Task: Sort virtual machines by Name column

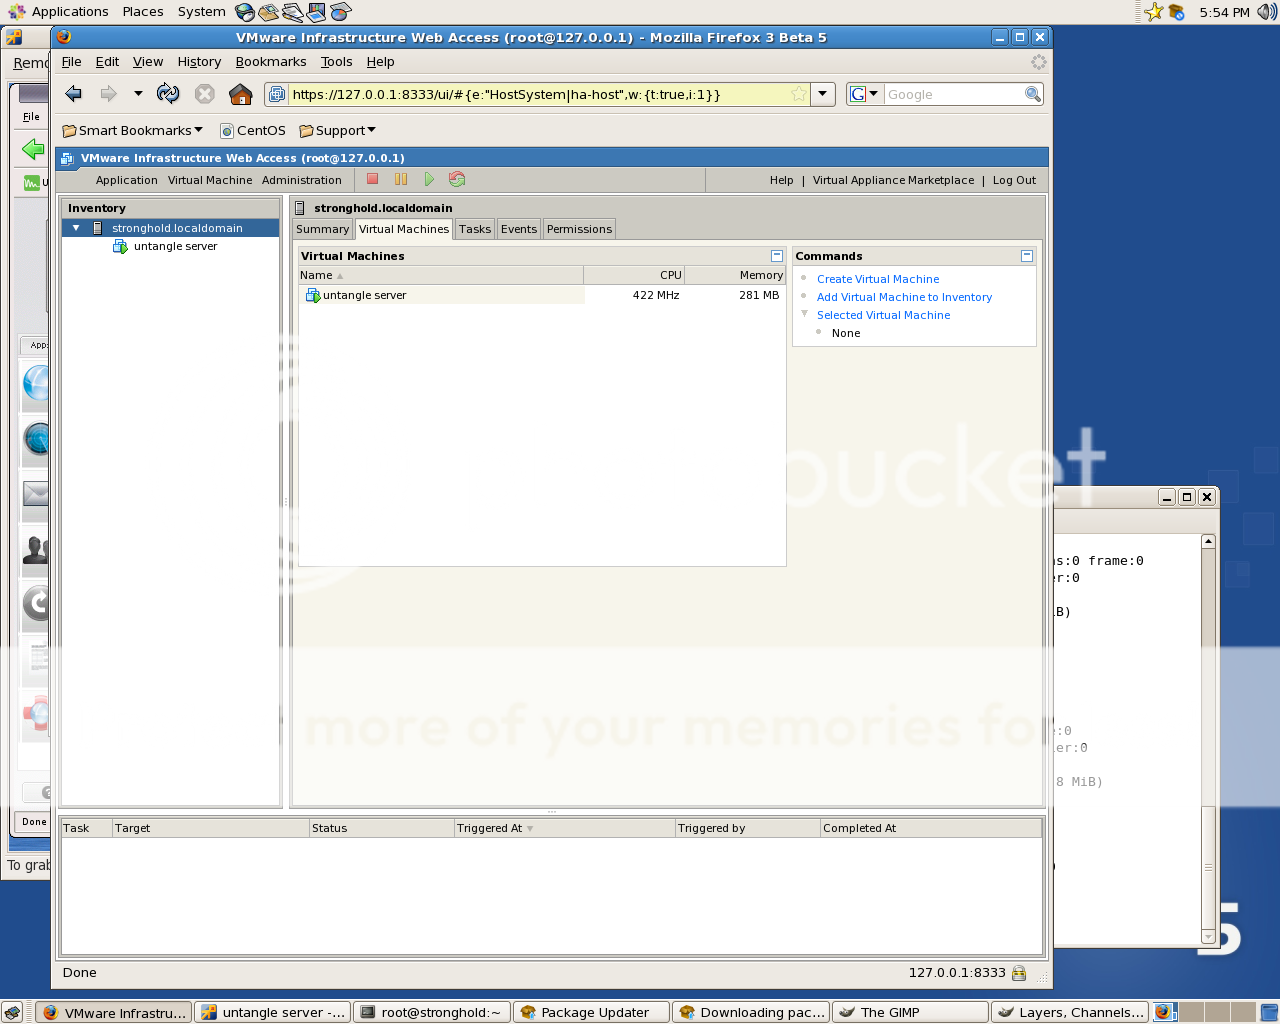Action: 440,275
